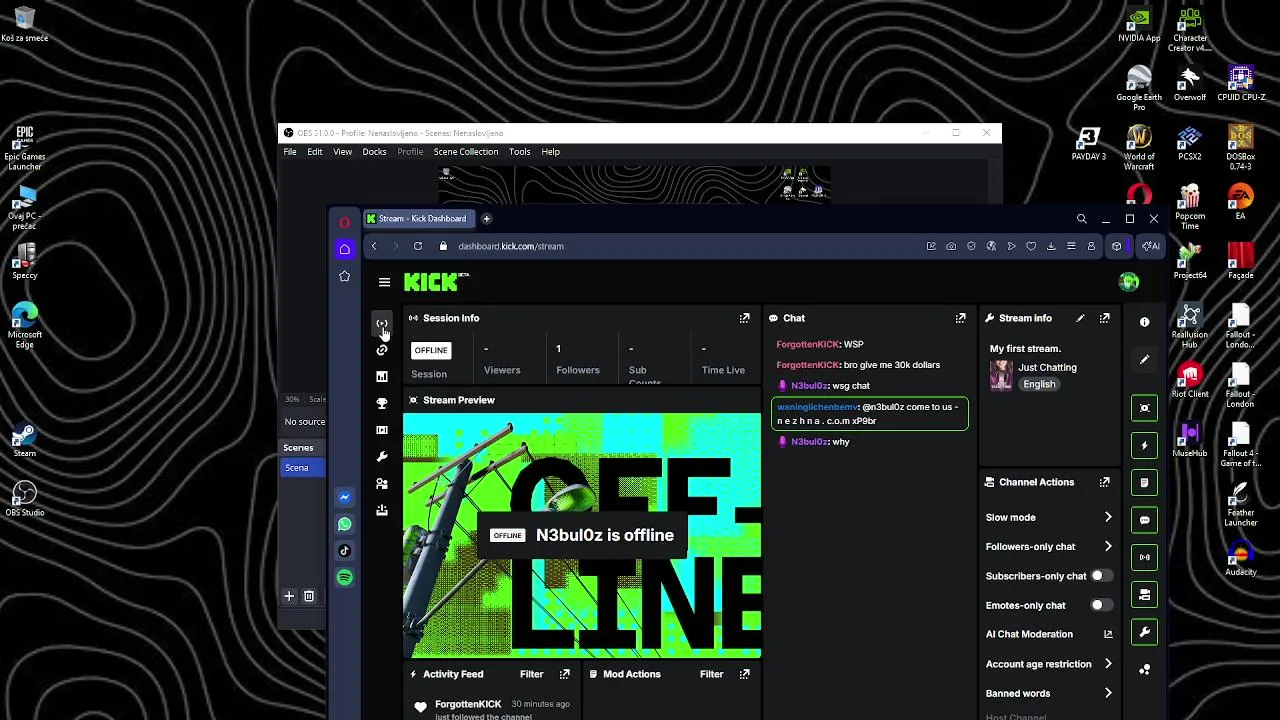Pop out the Mod Actions panel

pyautogui.click(x=744, y=674)
